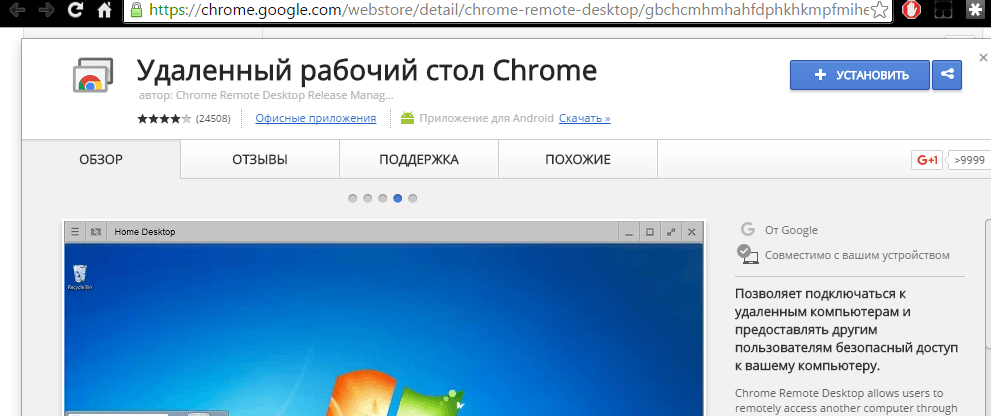Select the active fourth carousel dot
Image resolution: width=991 pixels, height=416 pixels.
pos(398,199)
